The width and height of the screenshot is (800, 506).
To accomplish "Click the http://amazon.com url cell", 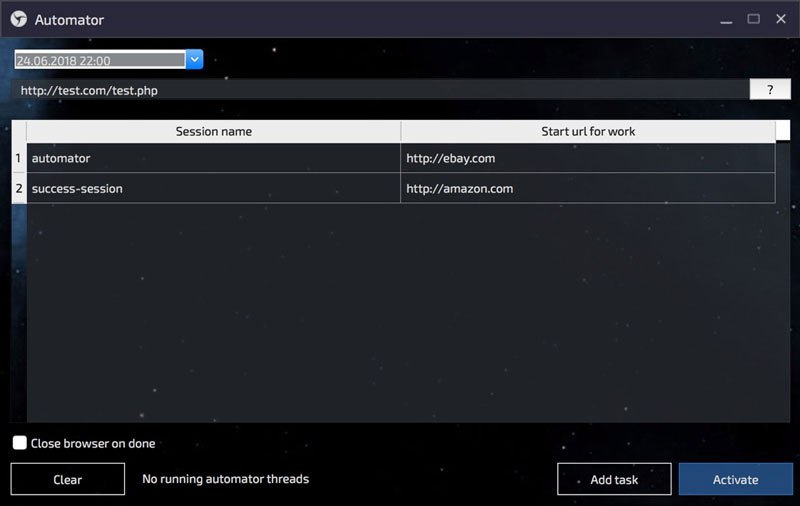I will point(588,188).
